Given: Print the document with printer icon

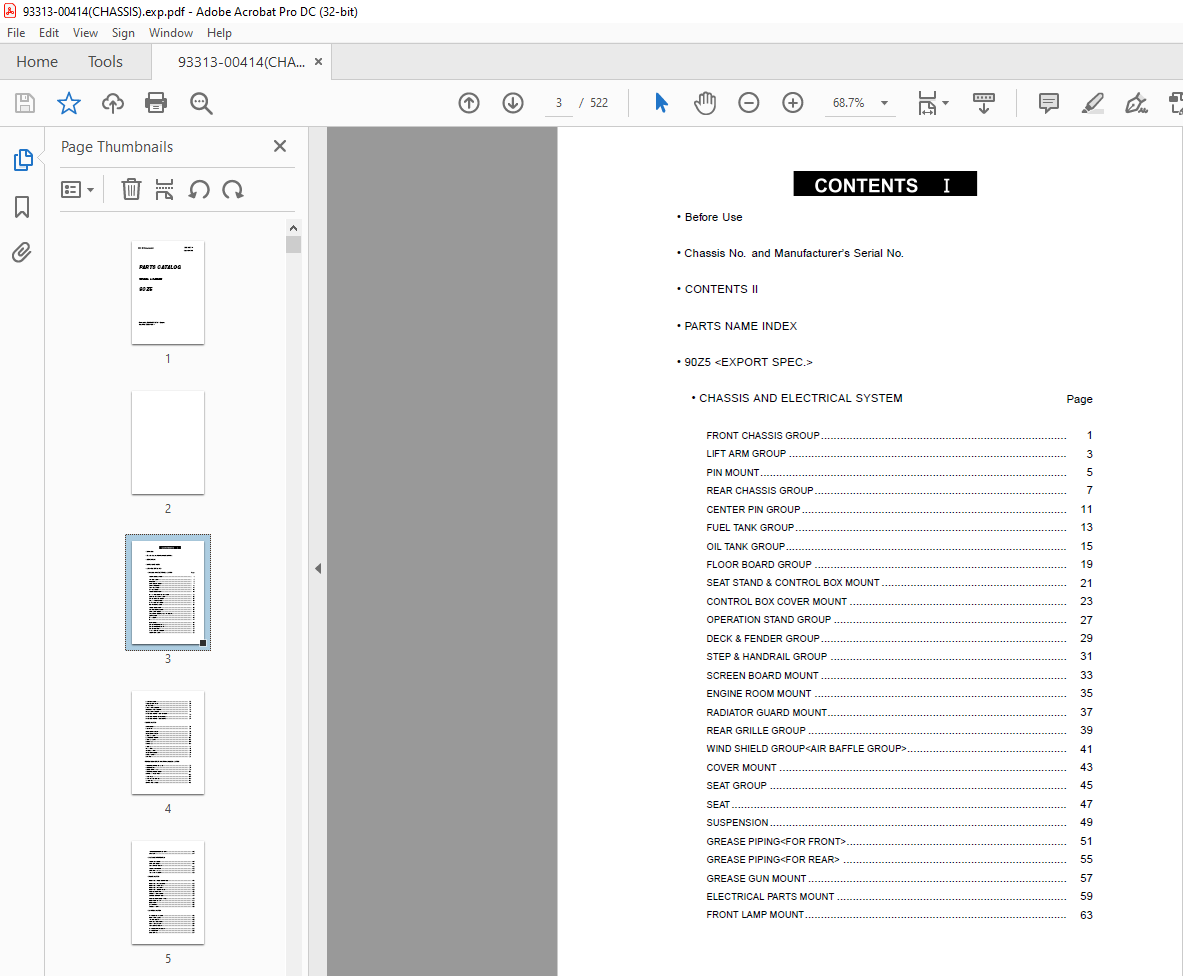Looking at the screenshot, I should tap(156, 103).
